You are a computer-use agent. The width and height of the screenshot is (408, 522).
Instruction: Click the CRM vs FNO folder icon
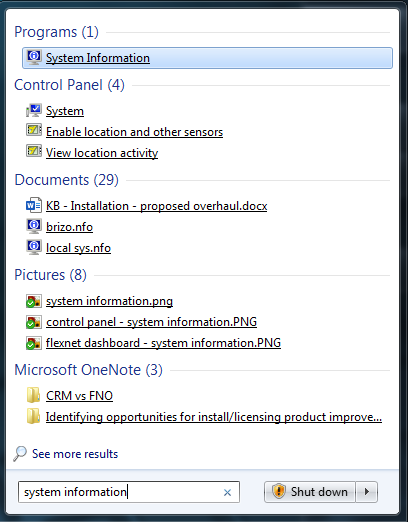pyautogui.click(x=34, y=395)
